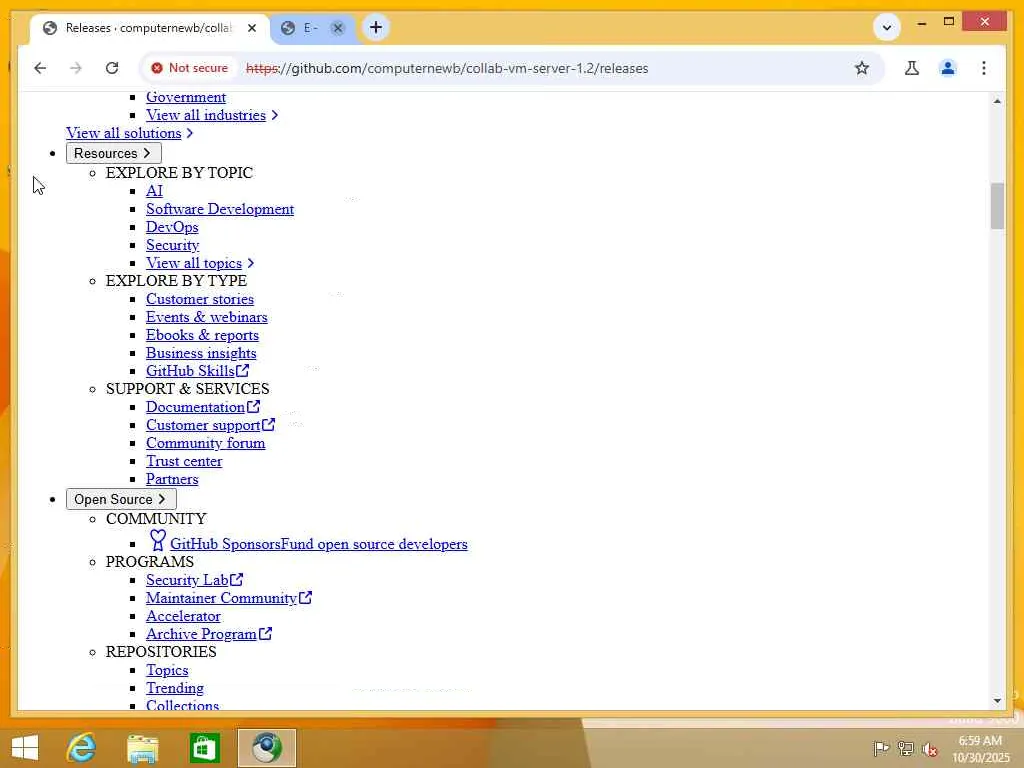Open File Explorer from taskbar
1024x768 pixels.
tap(142, 748)
